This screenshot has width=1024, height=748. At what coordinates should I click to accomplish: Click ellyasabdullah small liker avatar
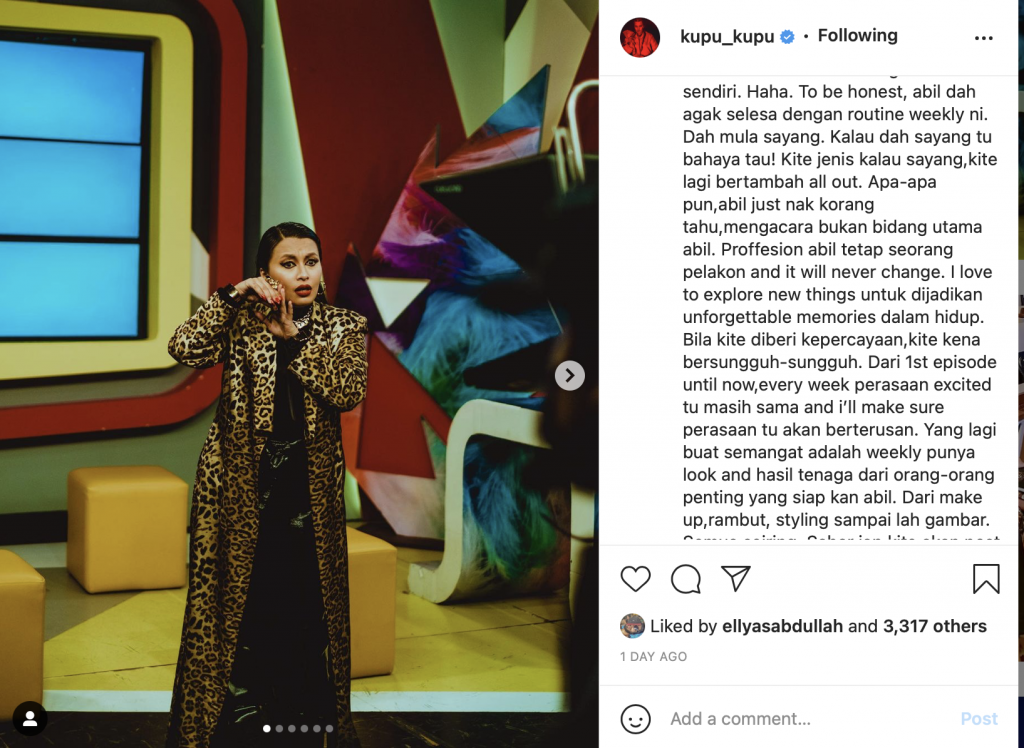[632, 626]
